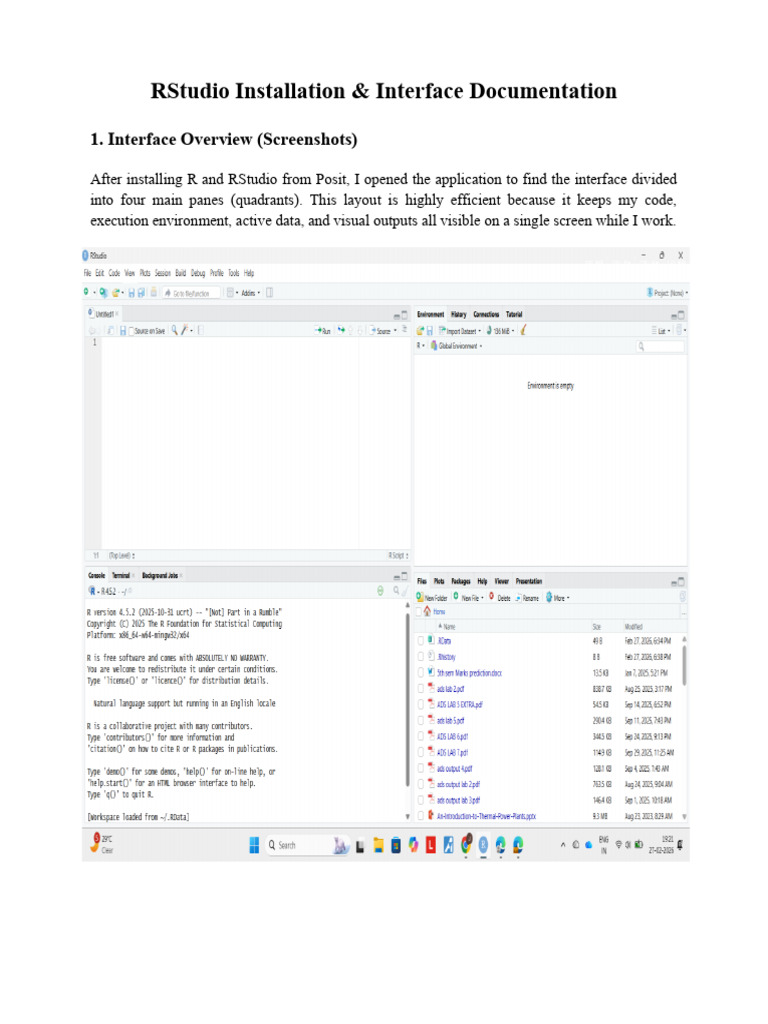The height and width of the screenshot is (1024, 768).
Task: Open the Debug menu
Action: 198,273
